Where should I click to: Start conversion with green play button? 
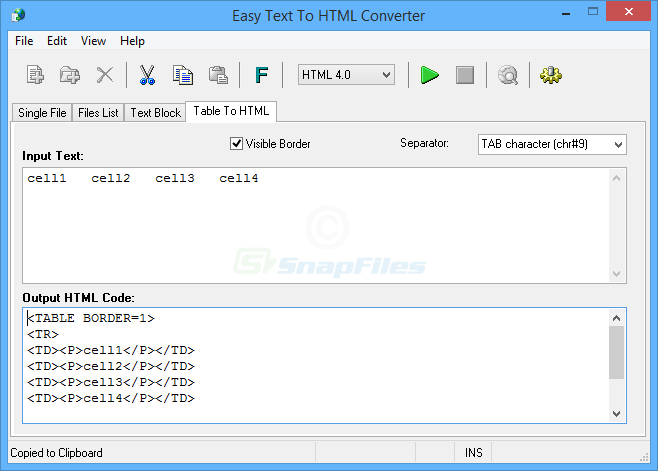(x=430, y=75)
